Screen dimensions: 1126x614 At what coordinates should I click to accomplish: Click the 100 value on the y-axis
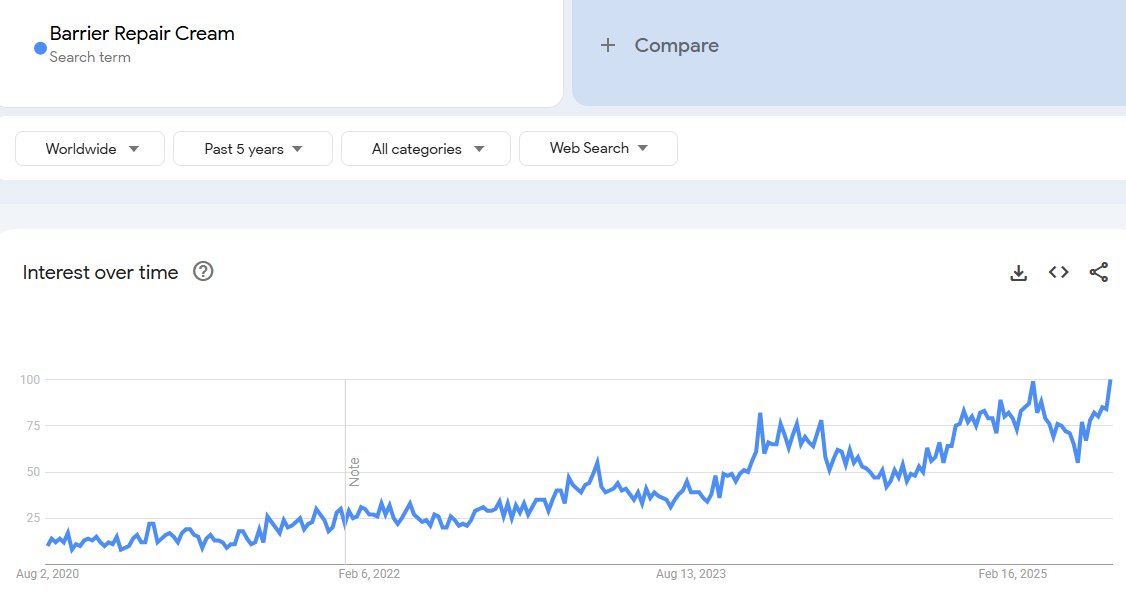(x=29, y=380)
